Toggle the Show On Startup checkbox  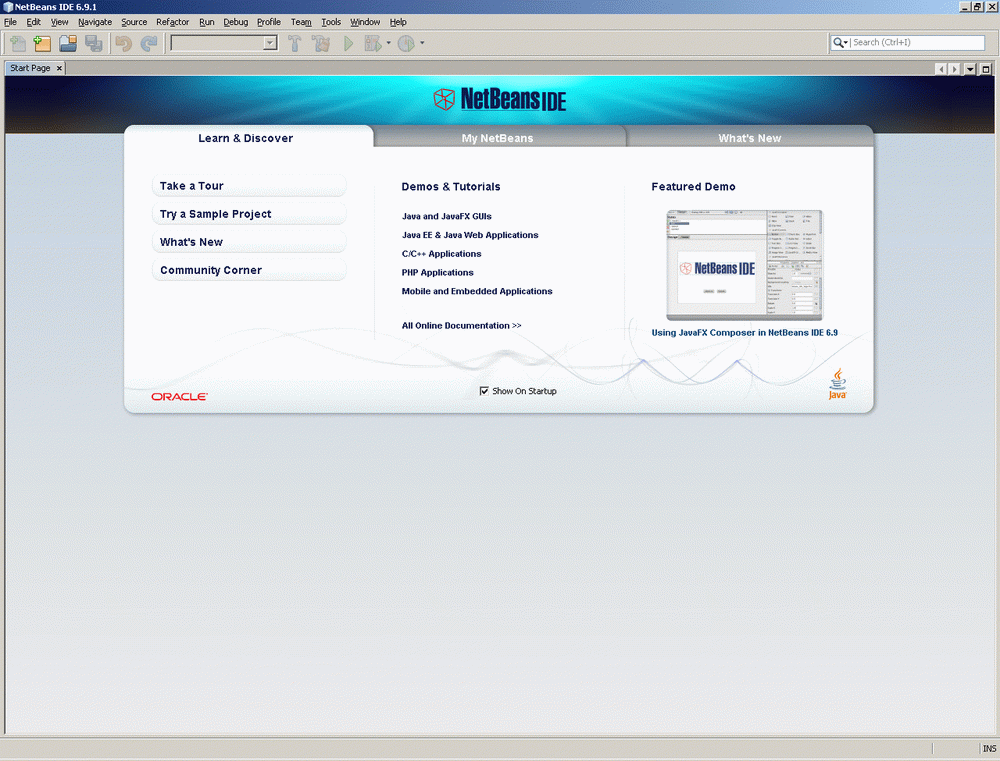(484, 391)
